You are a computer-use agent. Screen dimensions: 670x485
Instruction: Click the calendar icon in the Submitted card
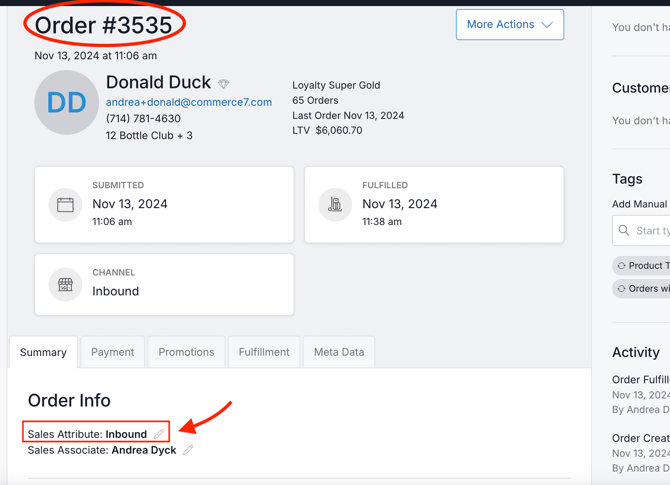pos(65,205)
